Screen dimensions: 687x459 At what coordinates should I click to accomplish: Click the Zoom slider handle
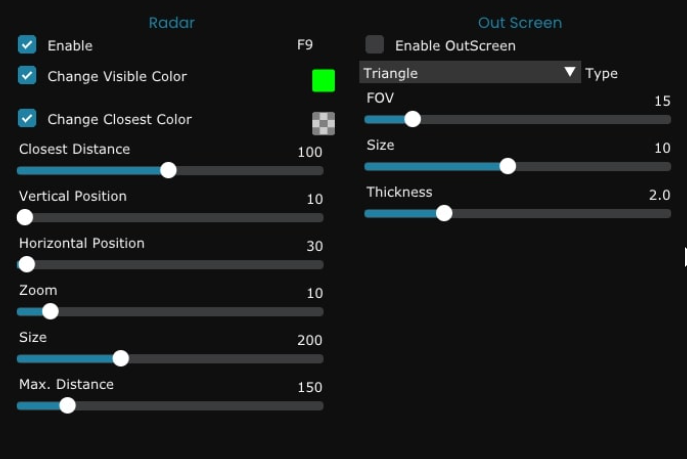(x=50, y=311)
